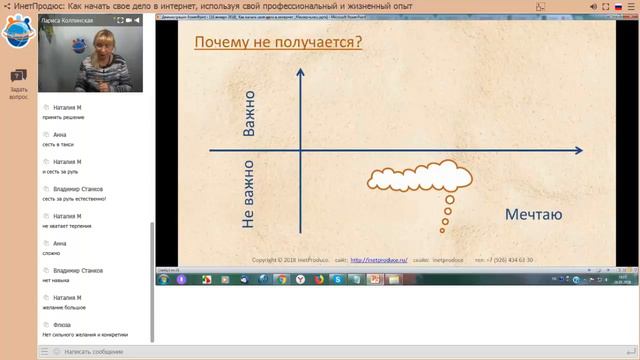Image resolution: width=640 pixels, height=360 pixels.
Task: Click the media player icon in shared taskbar
Action: coord(225,279)
